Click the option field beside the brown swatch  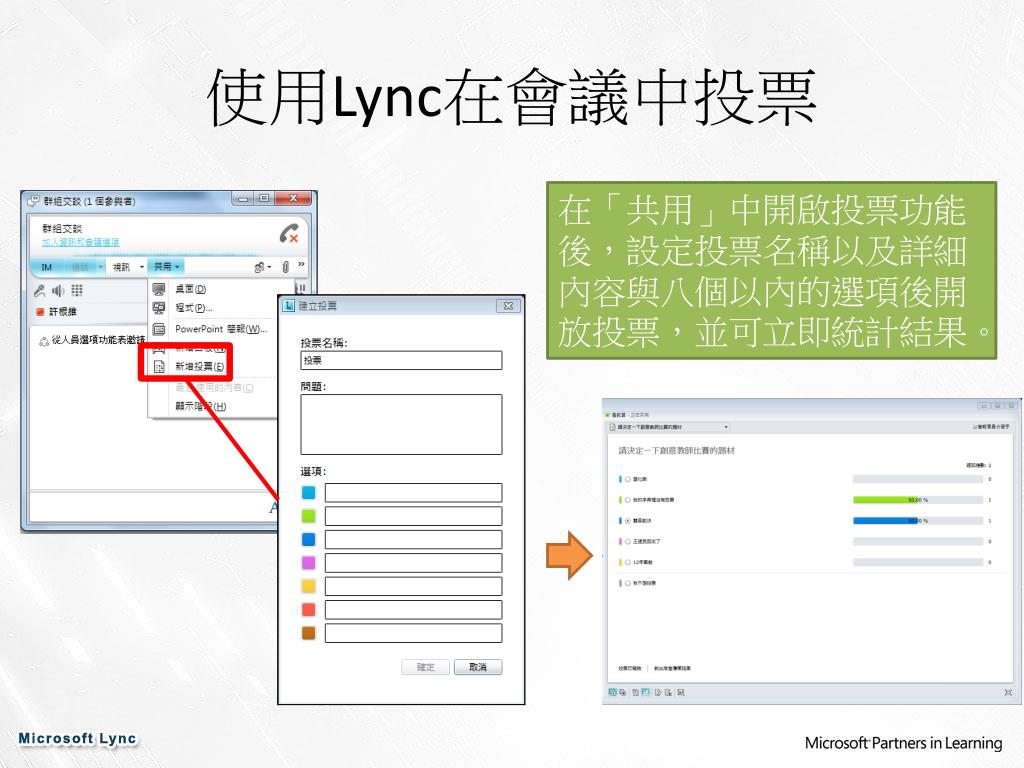pos(413,633)
